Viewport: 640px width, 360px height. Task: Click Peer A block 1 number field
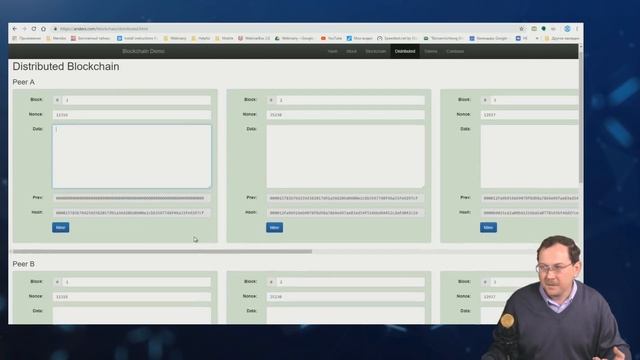click(x=137, y=100)
